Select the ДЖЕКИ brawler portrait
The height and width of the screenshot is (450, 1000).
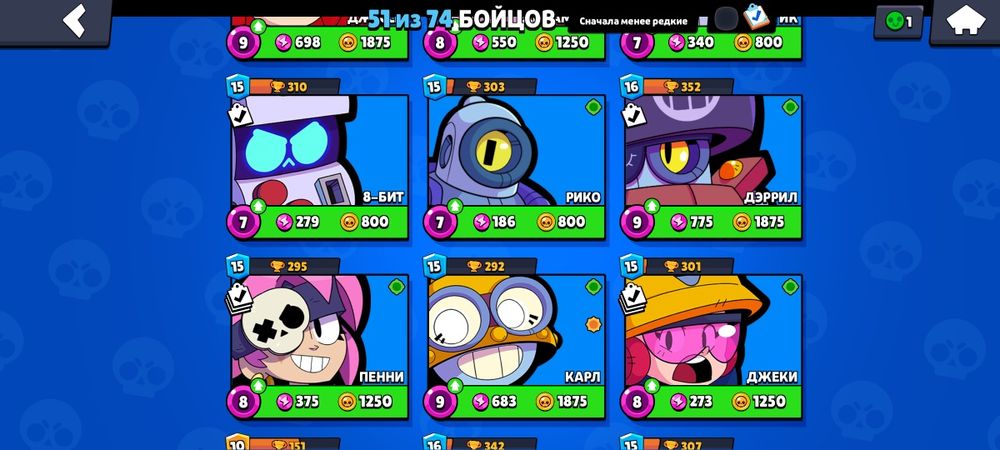[713, 330]
